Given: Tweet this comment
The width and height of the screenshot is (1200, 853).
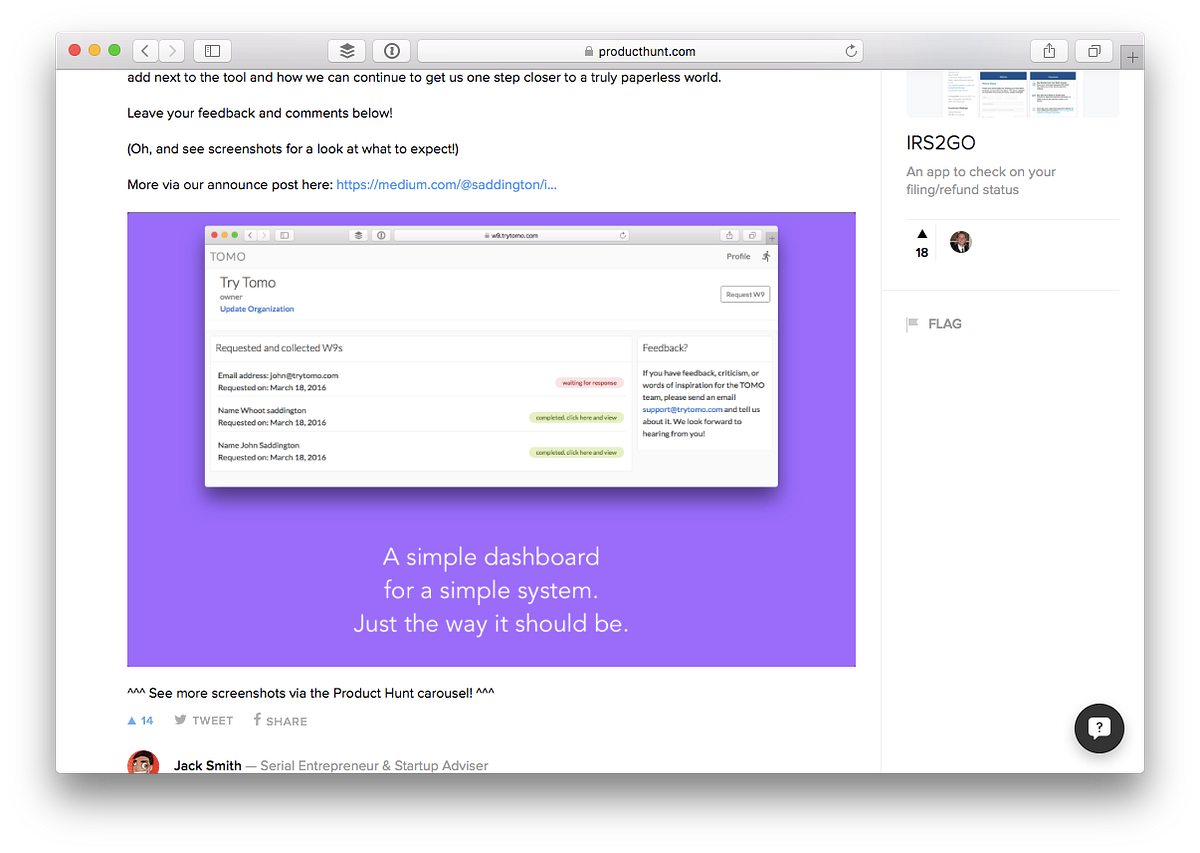Looking at the screenshot, I should pyautogui.click(x=203, y=721).
